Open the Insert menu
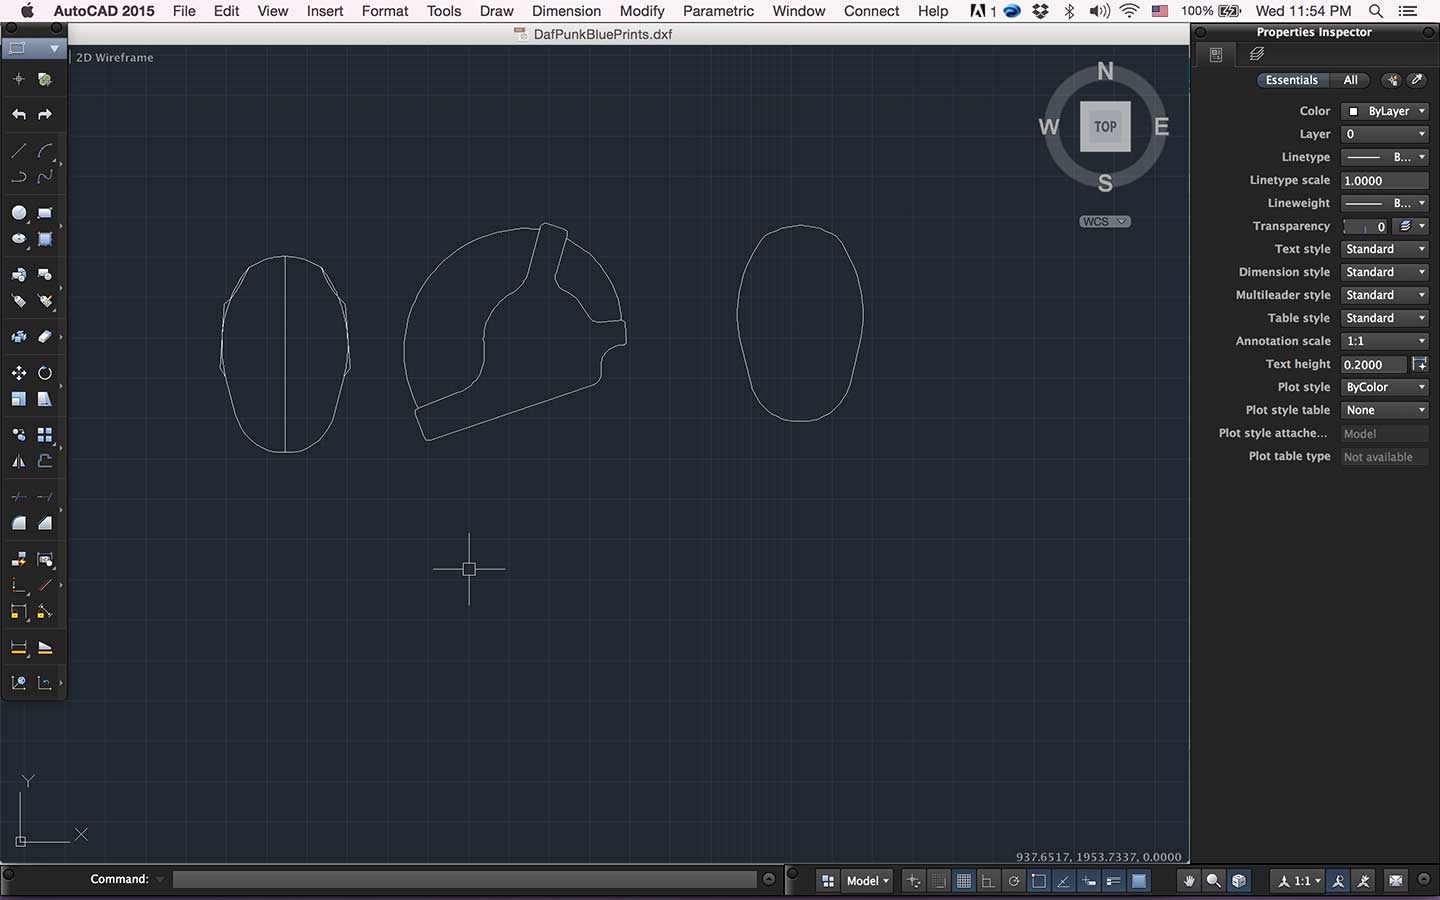The height and width of the screenshot is (900, 1440). tap(325, 11)
